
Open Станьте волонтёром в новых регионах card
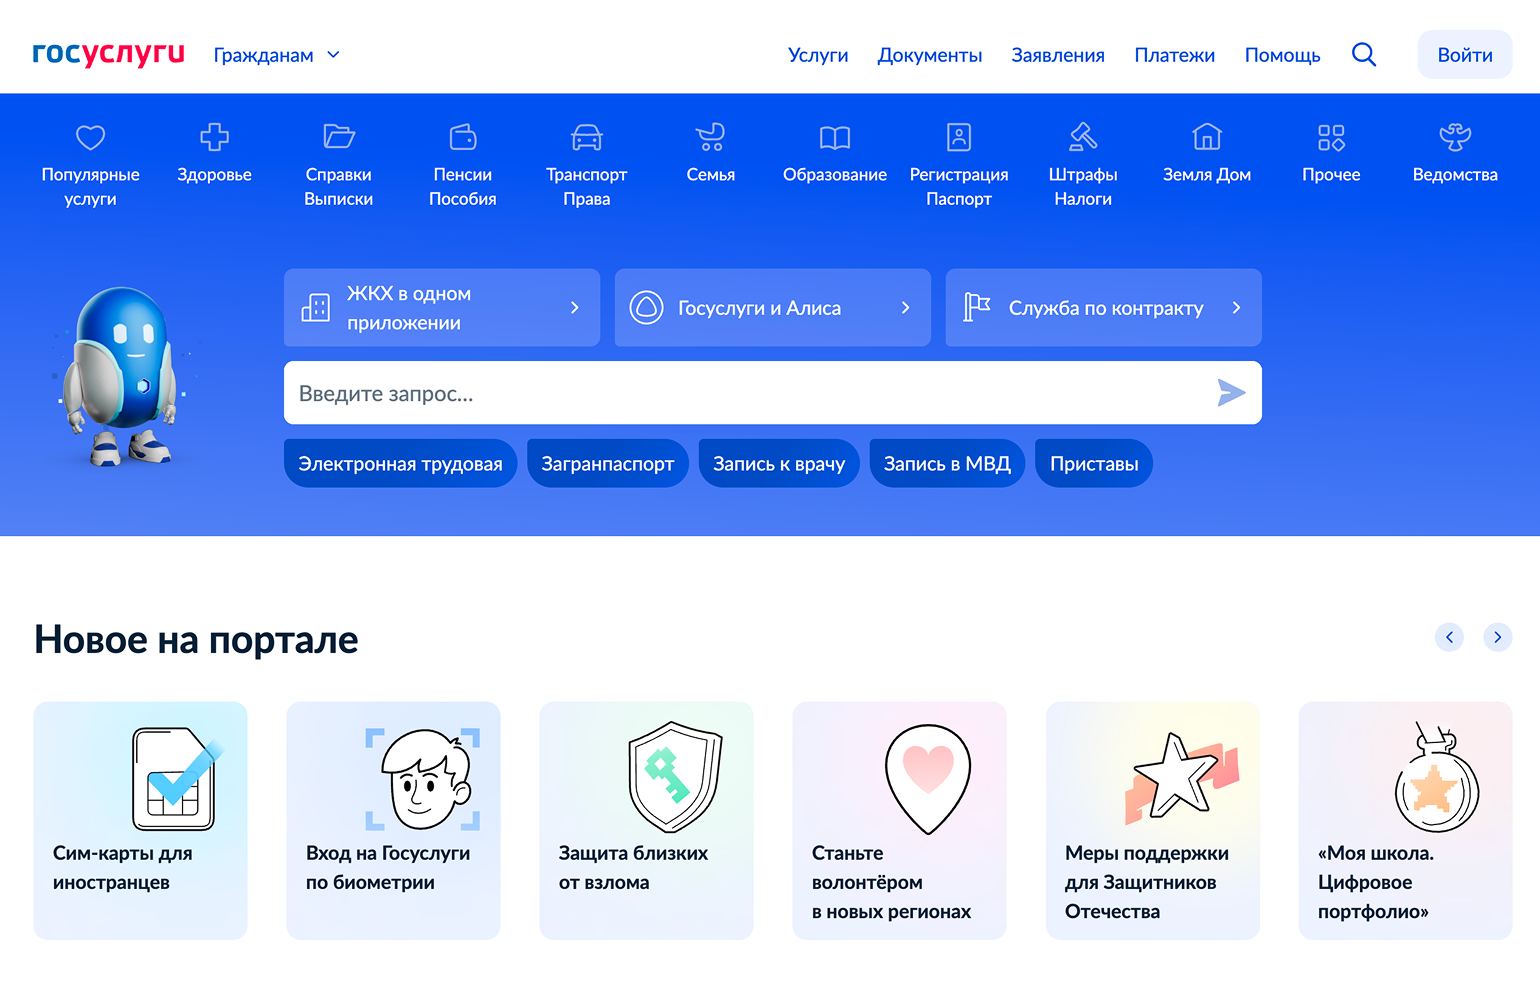(x=899, y=821)
